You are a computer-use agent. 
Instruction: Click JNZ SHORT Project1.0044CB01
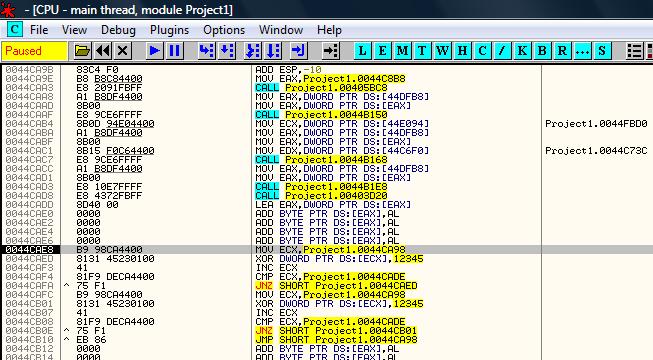coord(336,330)
